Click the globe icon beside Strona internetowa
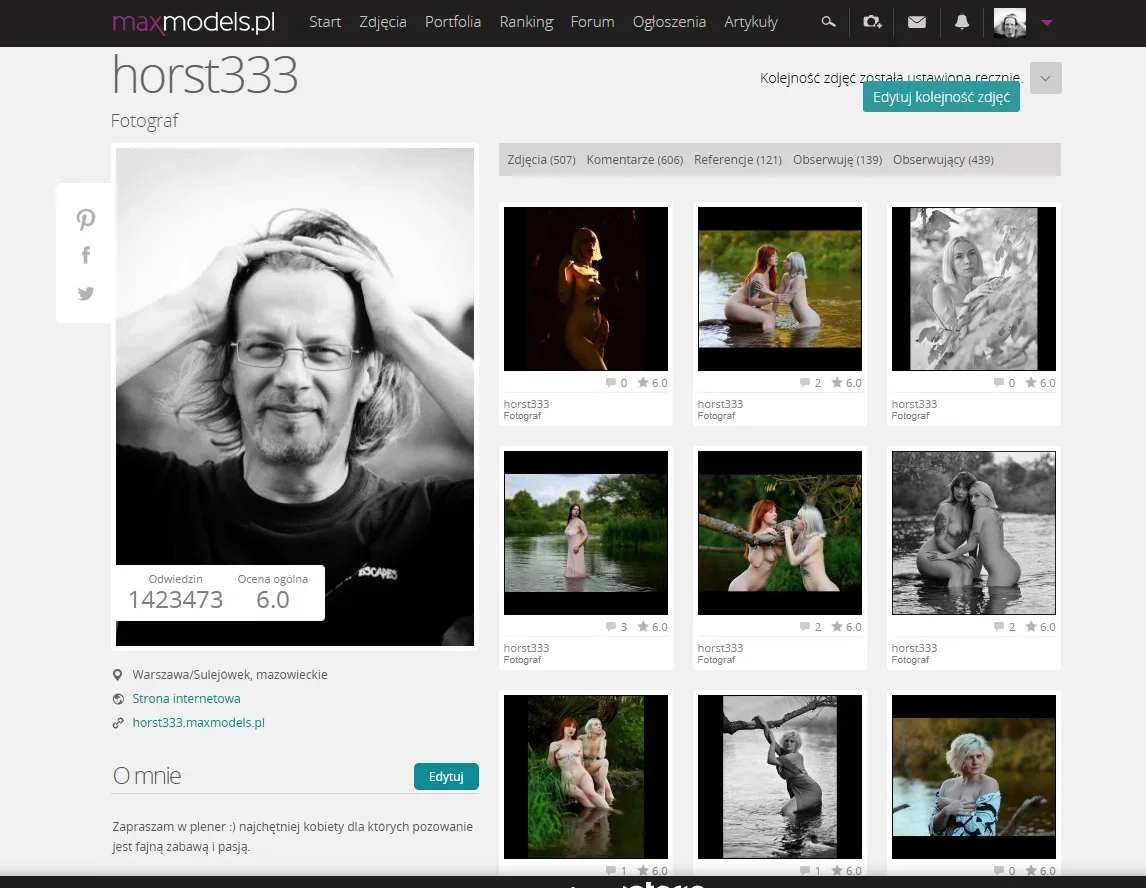This screenshot has height=888, width=1146. pos(118,699)
